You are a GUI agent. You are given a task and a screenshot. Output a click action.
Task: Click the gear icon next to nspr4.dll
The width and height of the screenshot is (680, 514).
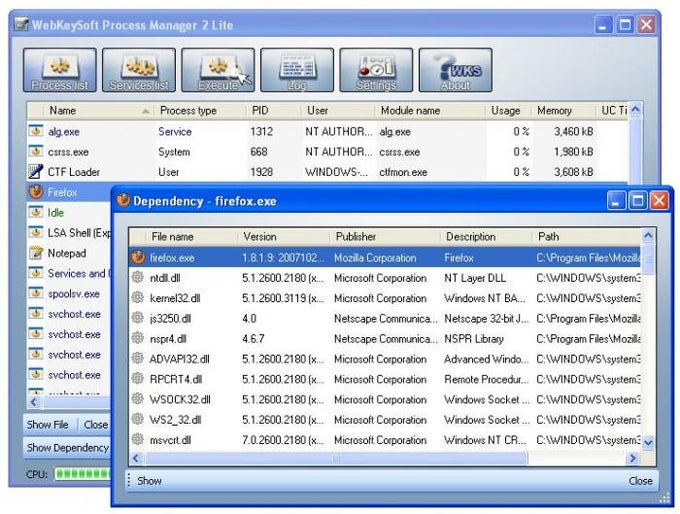point(138,338)
